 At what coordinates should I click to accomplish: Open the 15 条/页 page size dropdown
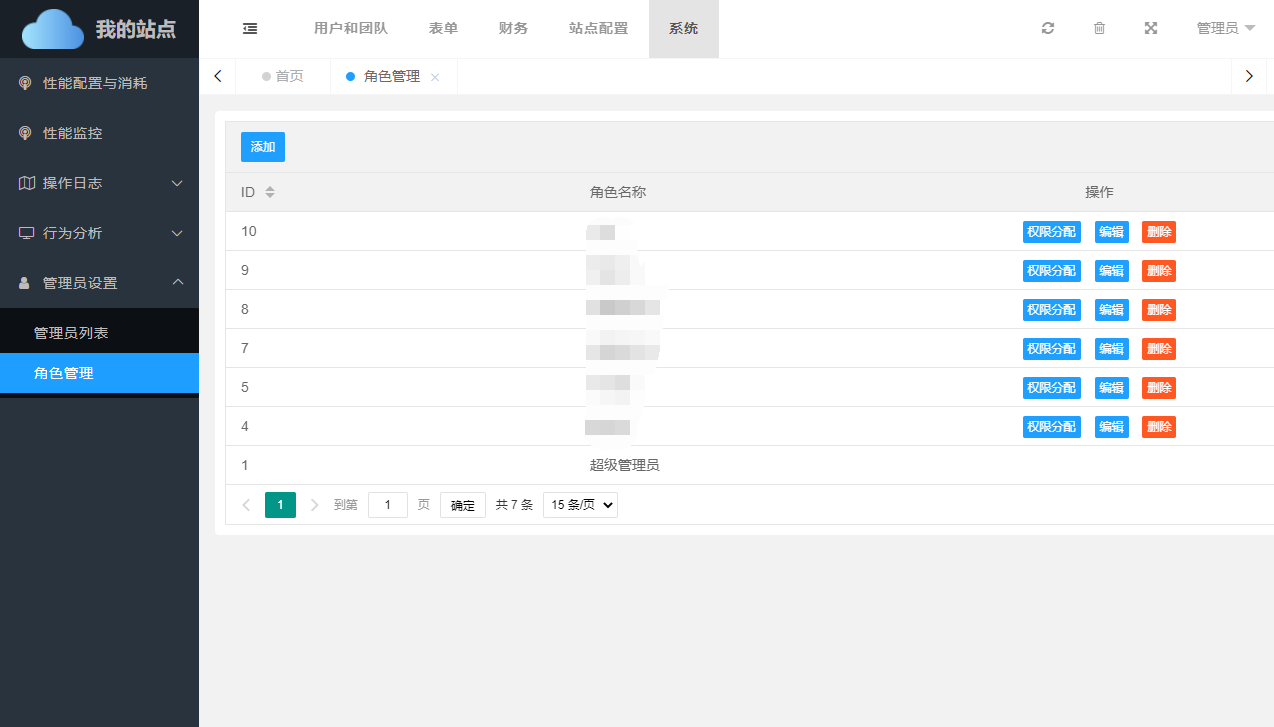pos(580,505)
